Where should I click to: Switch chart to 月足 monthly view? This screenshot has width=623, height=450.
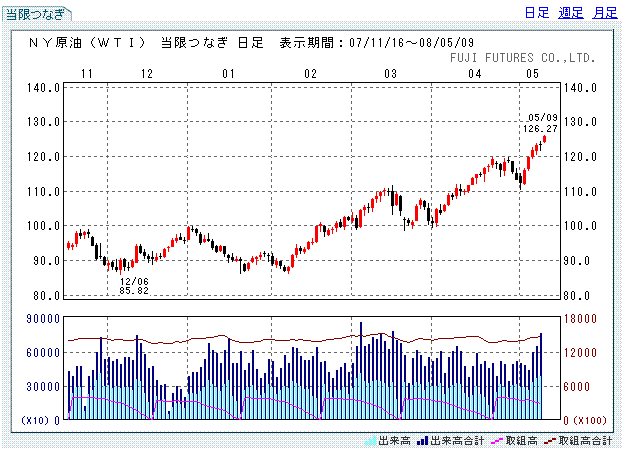(x=605, y=13)
